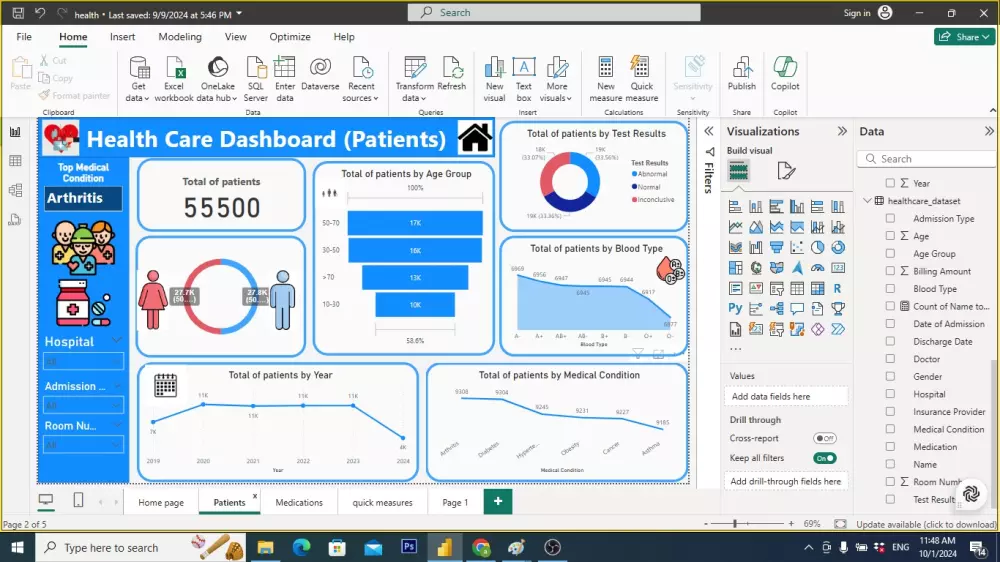1000x562 pixels.
Task: Choose the Area chart visual icon
Action: point(756,227)
